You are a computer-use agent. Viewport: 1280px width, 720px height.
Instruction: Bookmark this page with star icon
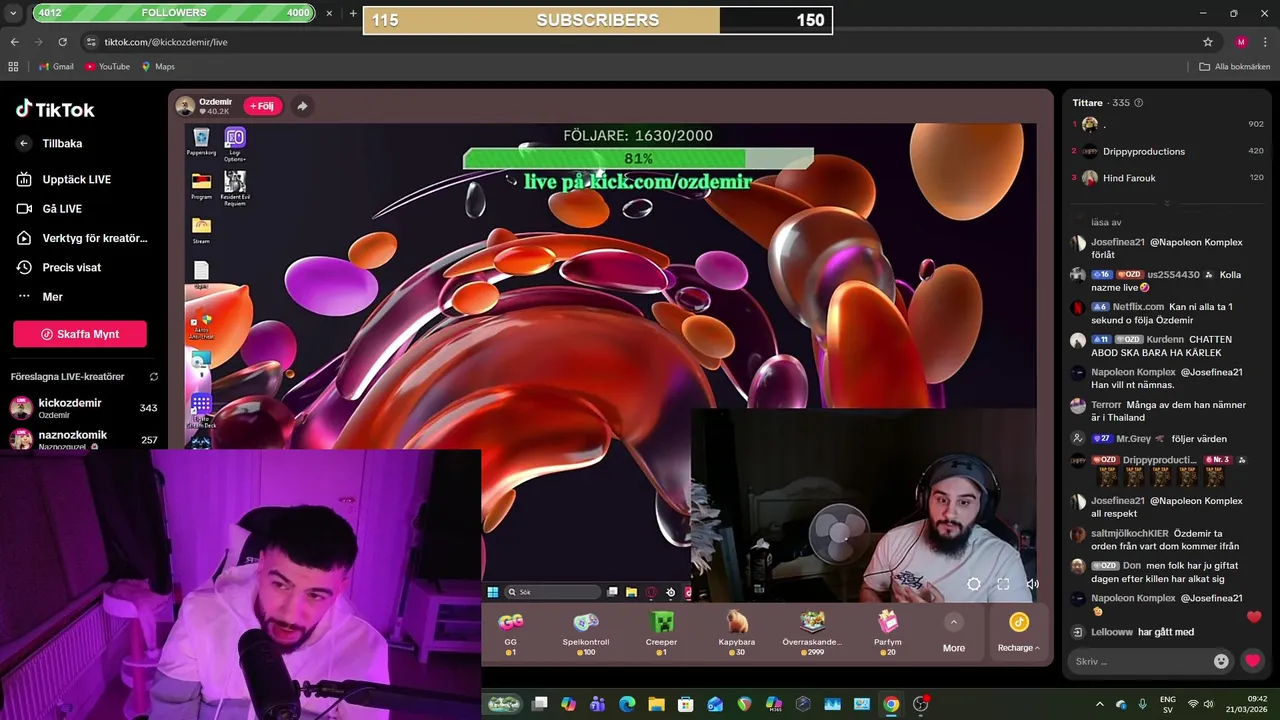pos(1207,42)
